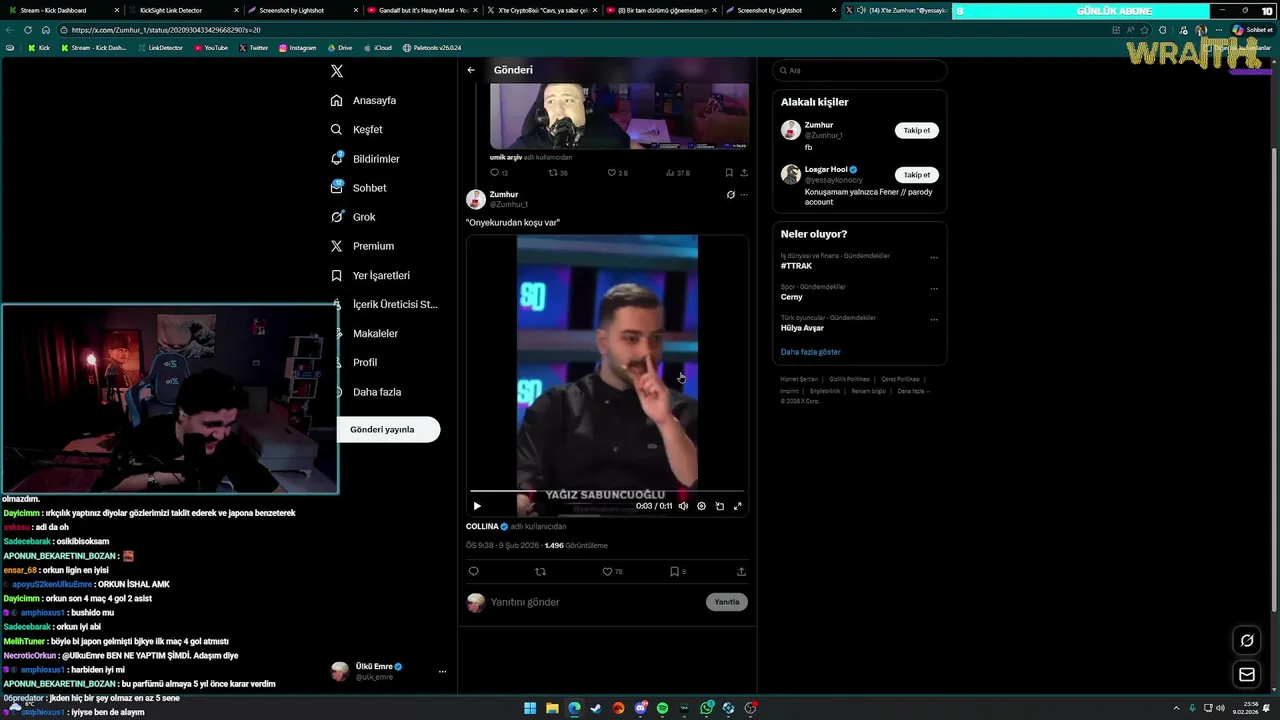Click the Ara search box
The width and height of the screenshot is (1280, 720).
click(860, 70)
